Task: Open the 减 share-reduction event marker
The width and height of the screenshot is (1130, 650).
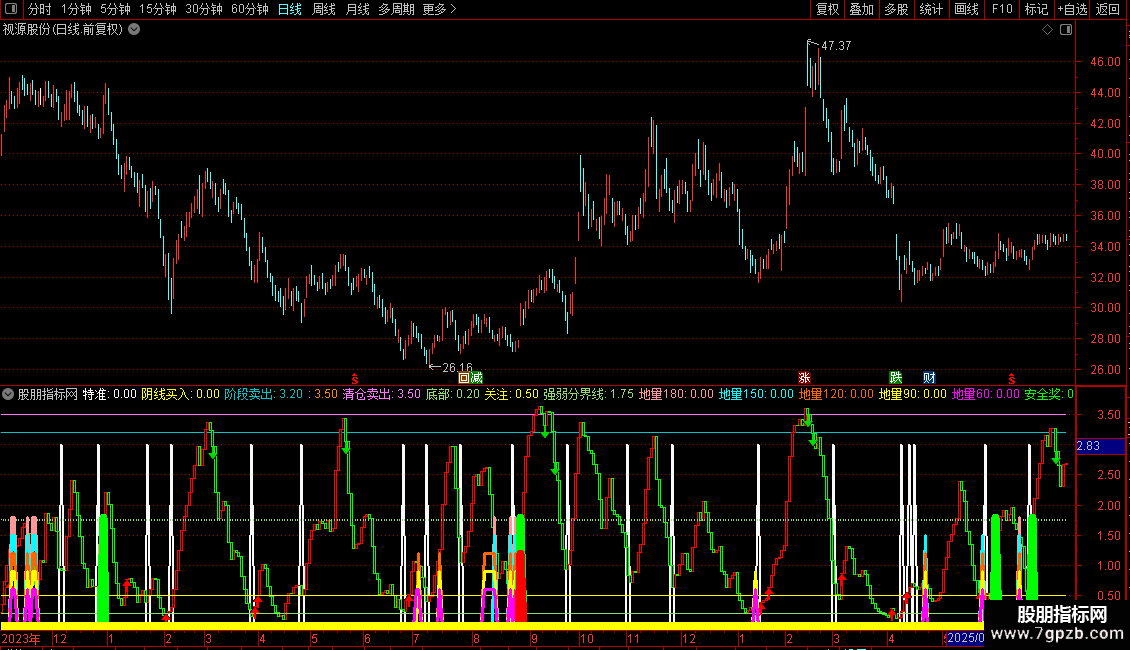Action: point(476,378)
